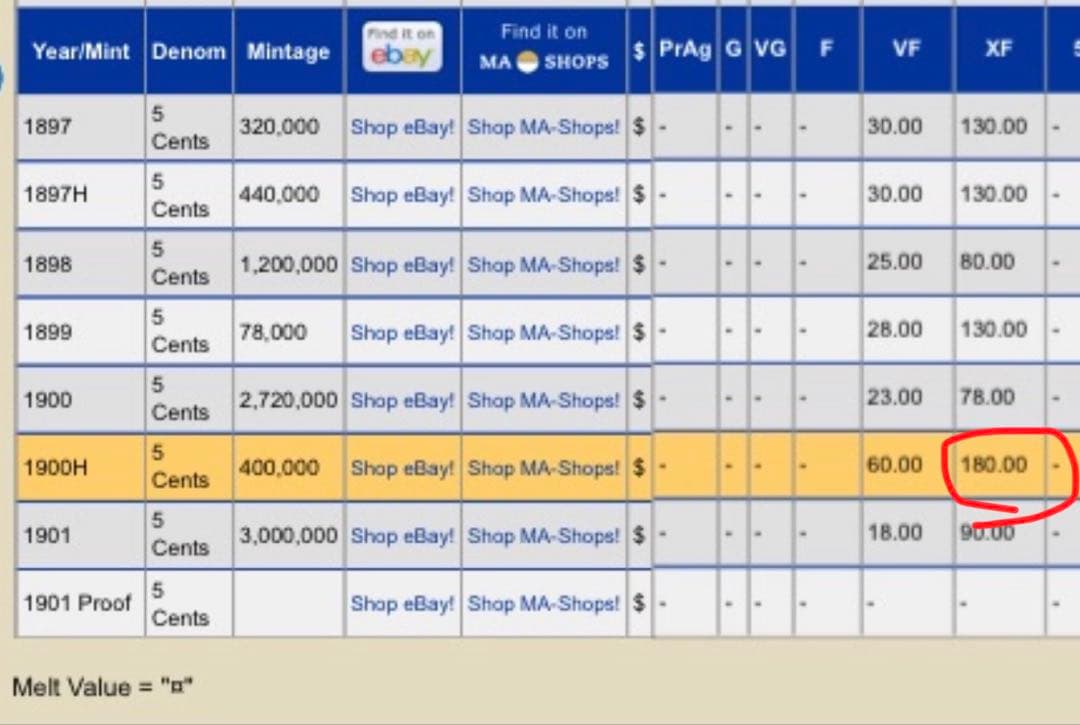Follow Shop MA-Shops! link for 1899
1080x725 pixels.
(543, 332)
